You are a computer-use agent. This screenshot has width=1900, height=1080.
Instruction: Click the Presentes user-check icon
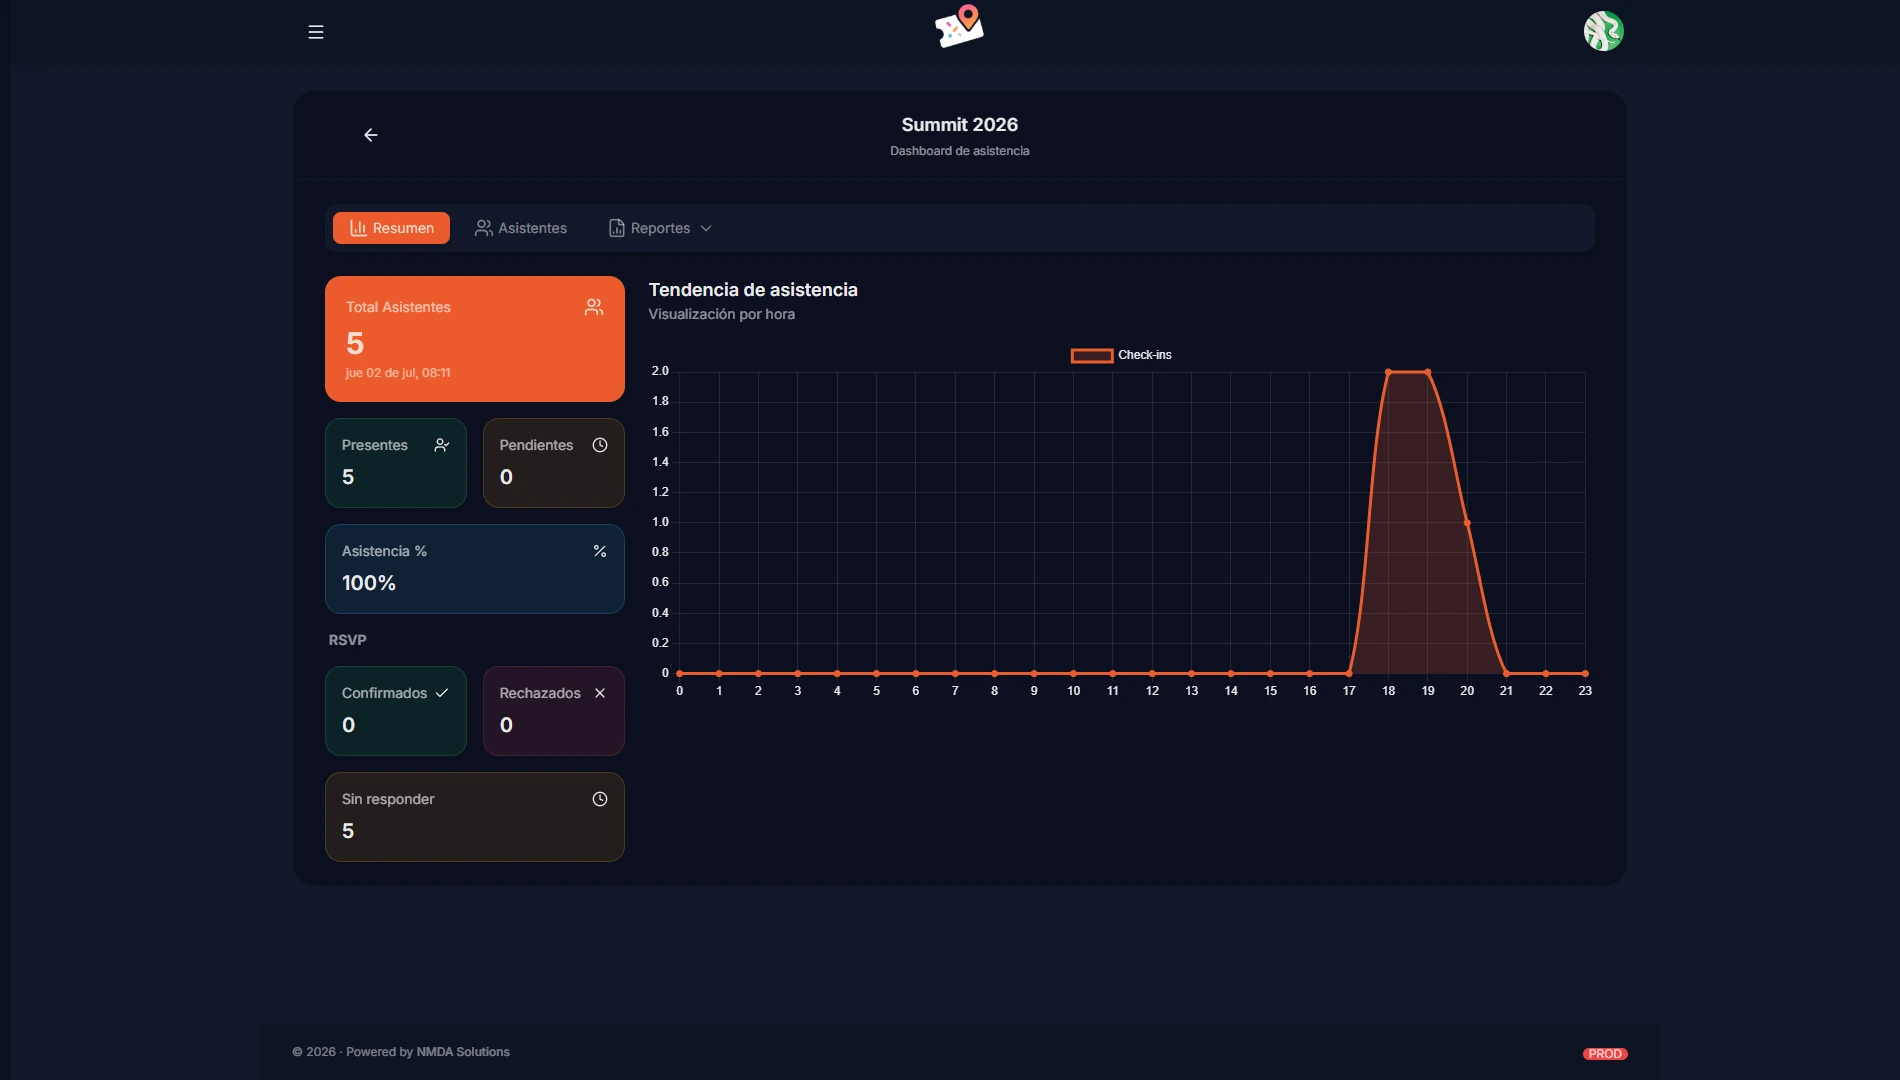442,445
